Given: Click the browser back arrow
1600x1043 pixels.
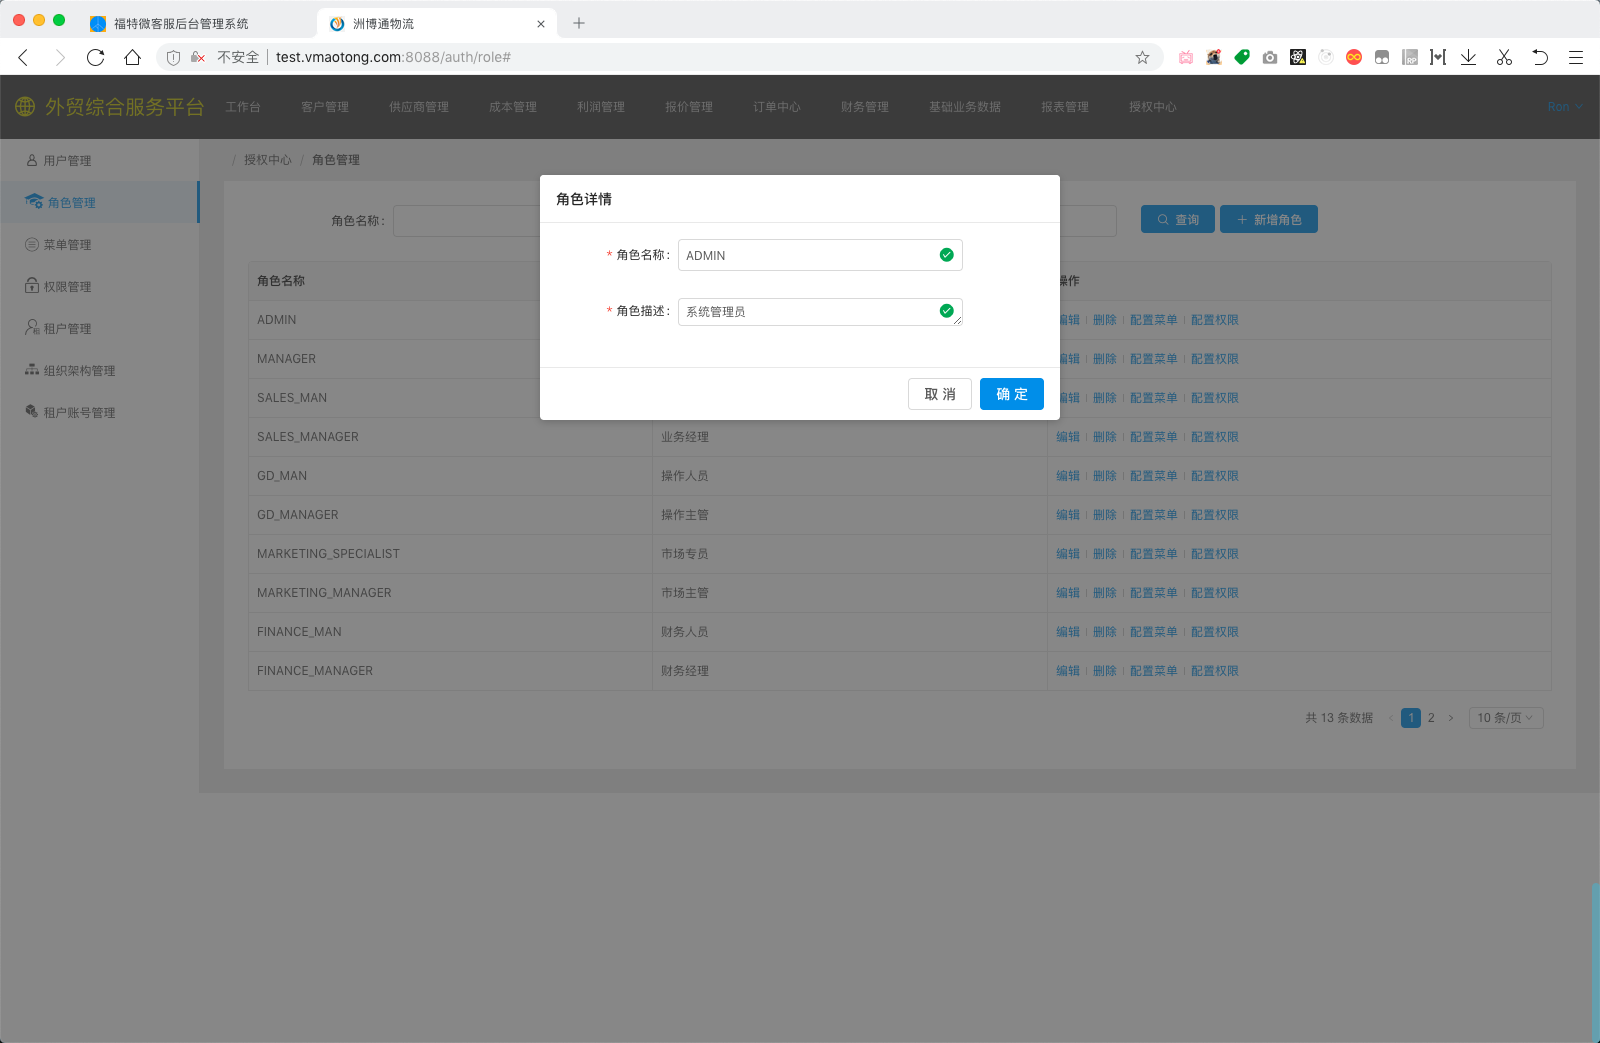Looking at the screenshot, I should 24,57.
